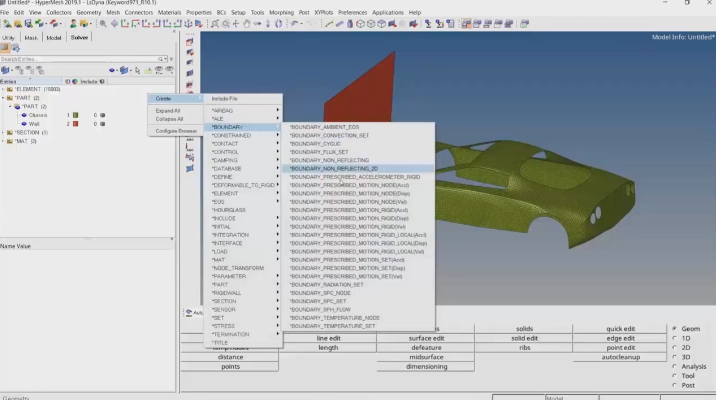Select the Geom radio button
Screen dimensions: 716x400
pos(673,329)
